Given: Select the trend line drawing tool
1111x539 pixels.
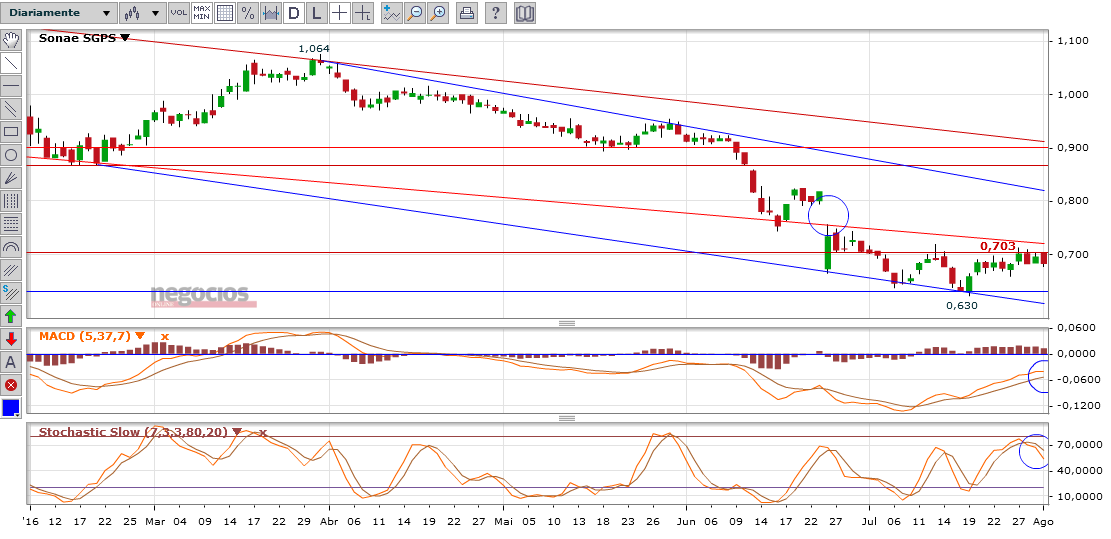Looking at the screenshot, I should pyautogui.click(x=11, y=62).
